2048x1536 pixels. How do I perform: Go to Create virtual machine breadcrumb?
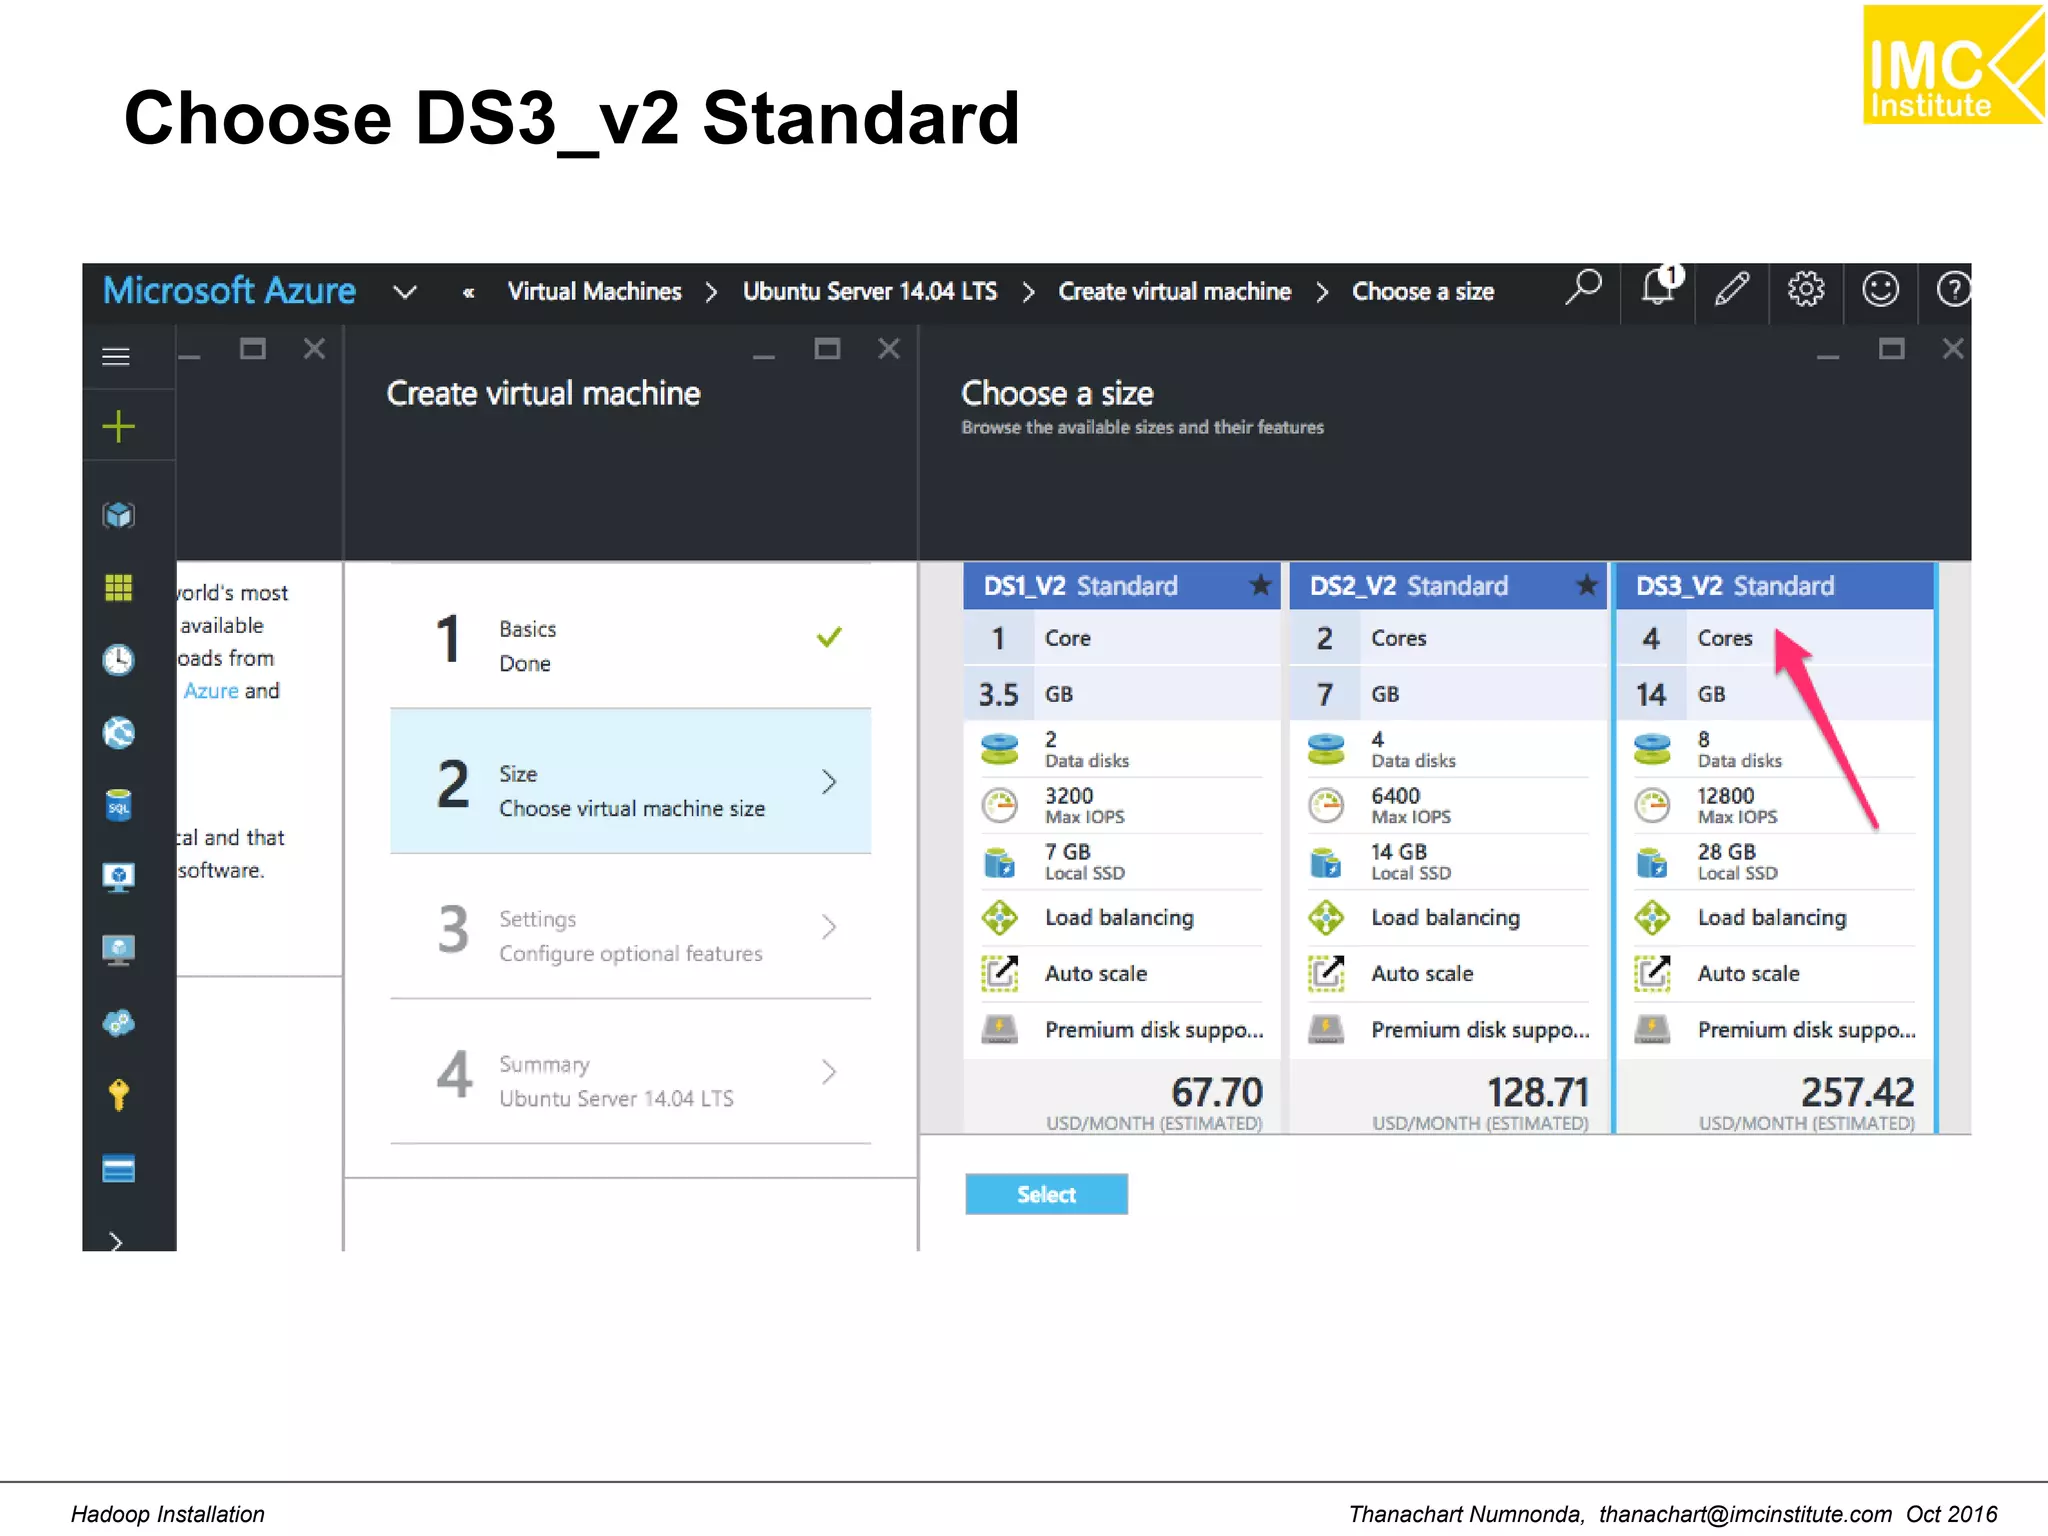pos(1175,291)
